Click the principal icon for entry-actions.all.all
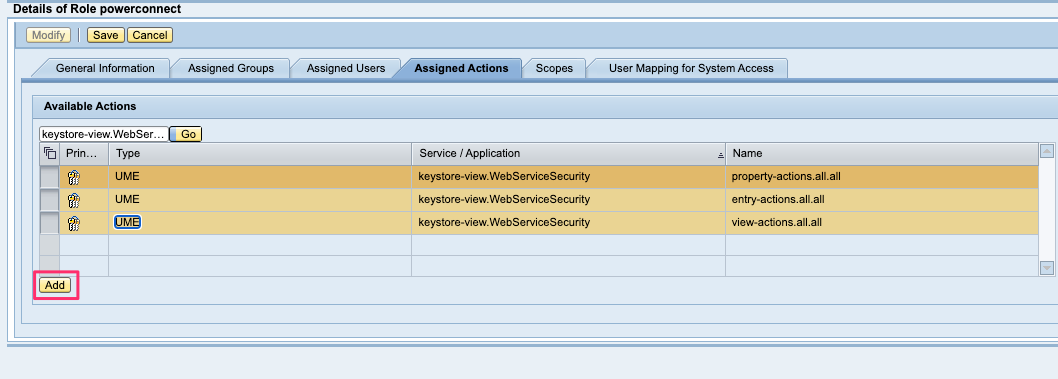The image size is (1058, 379). 74,200
